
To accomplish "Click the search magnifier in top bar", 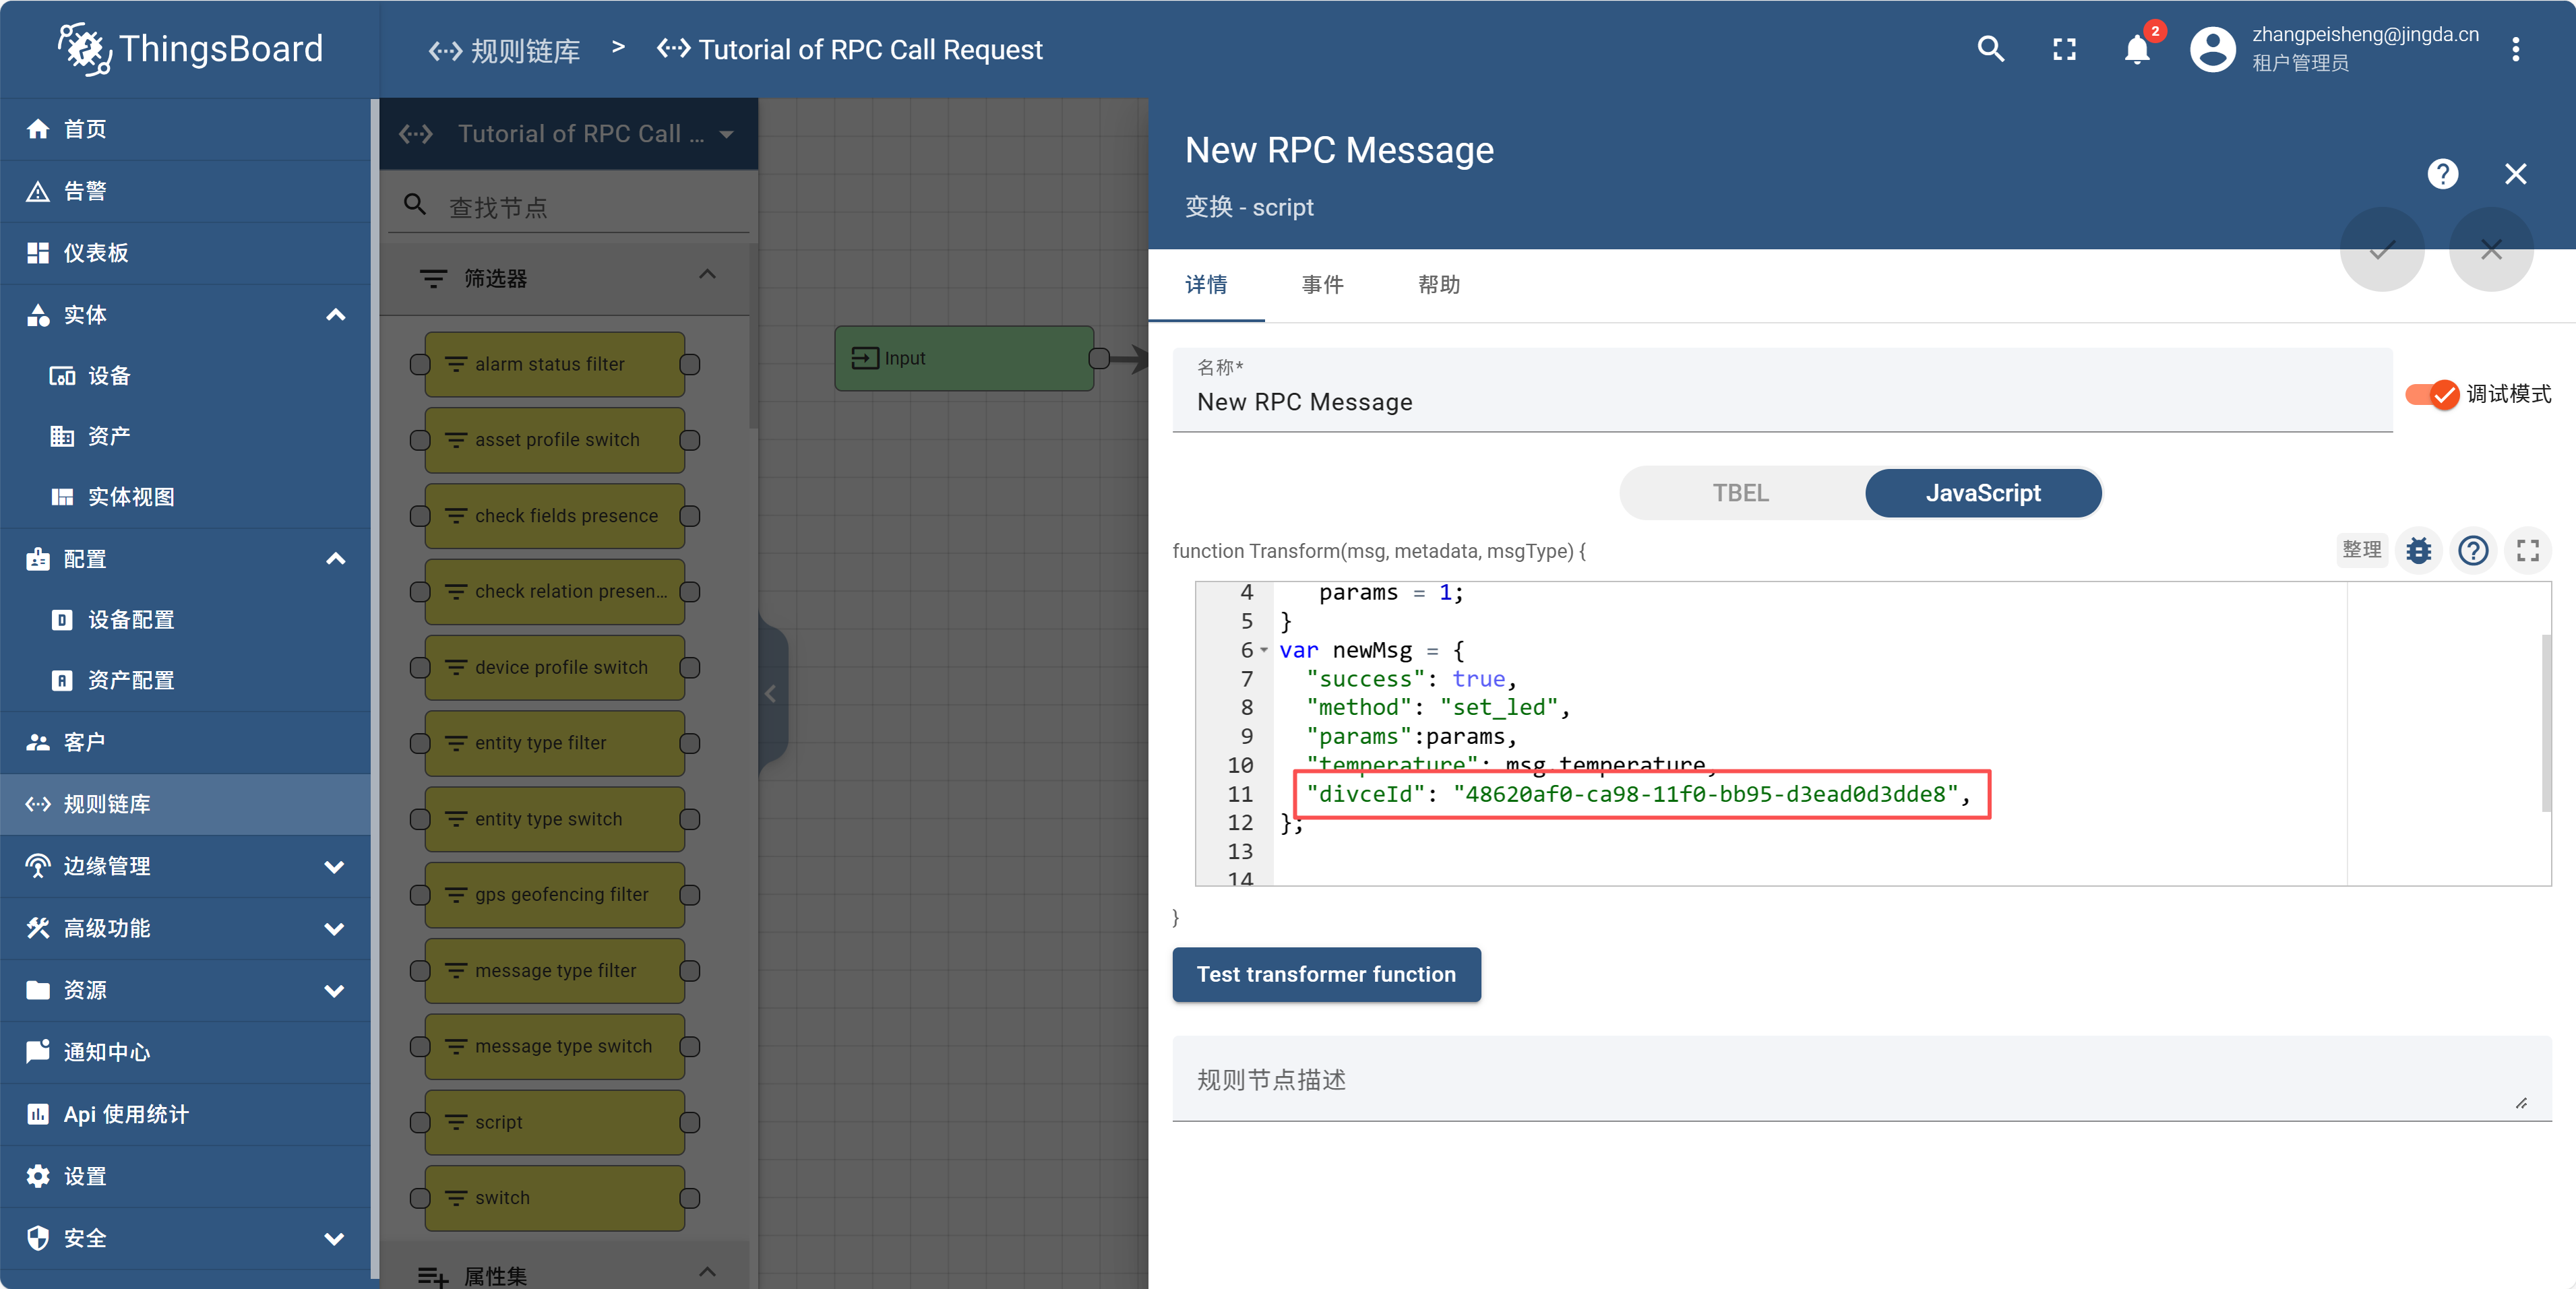I will pyautogui.click(x=1990, y=49).
